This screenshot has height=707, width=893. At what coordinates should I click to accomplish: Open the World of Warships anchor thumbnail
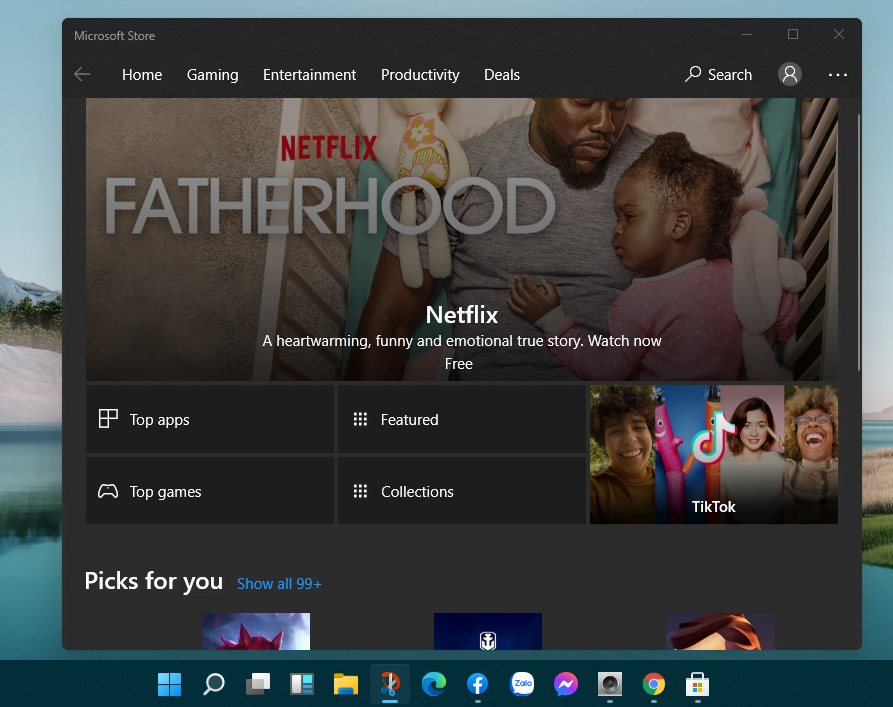click(x=488, y=631)
